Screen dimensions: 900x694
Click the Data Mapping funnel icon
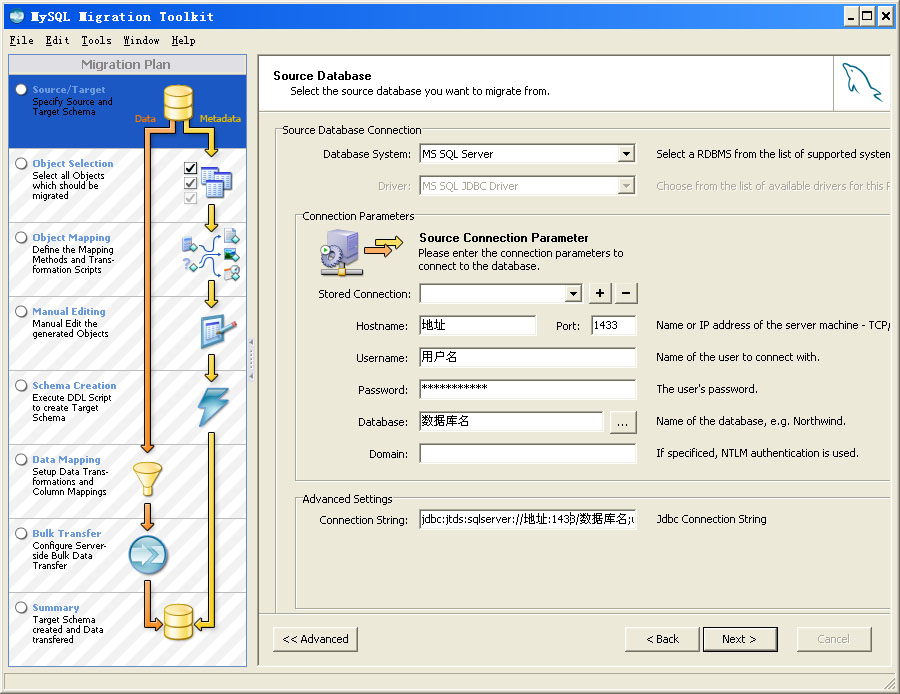click(x=147, y=478)
